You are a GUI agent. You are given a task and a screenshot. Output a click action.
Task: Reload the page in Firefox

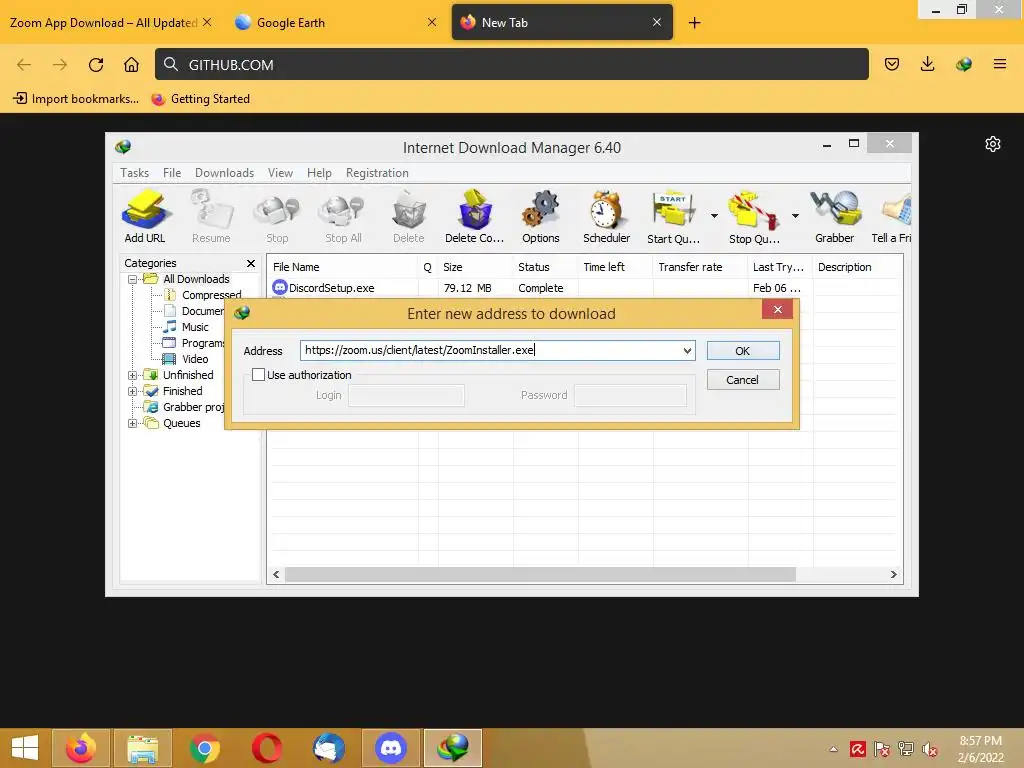(96, 65)
